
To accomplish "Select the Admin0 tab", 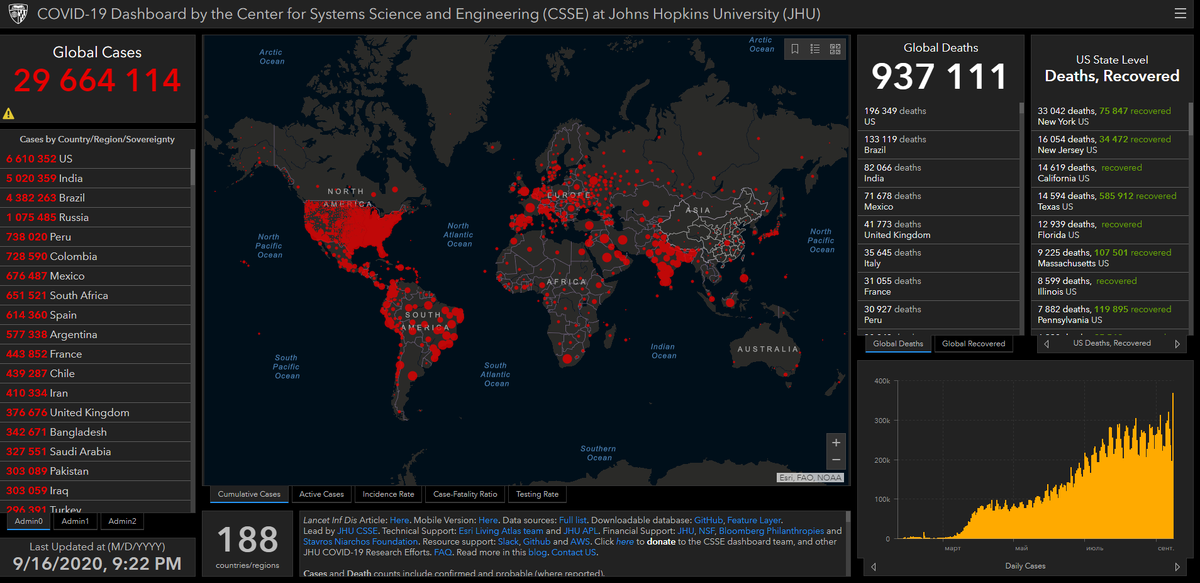I will click(x=28, y=521).
